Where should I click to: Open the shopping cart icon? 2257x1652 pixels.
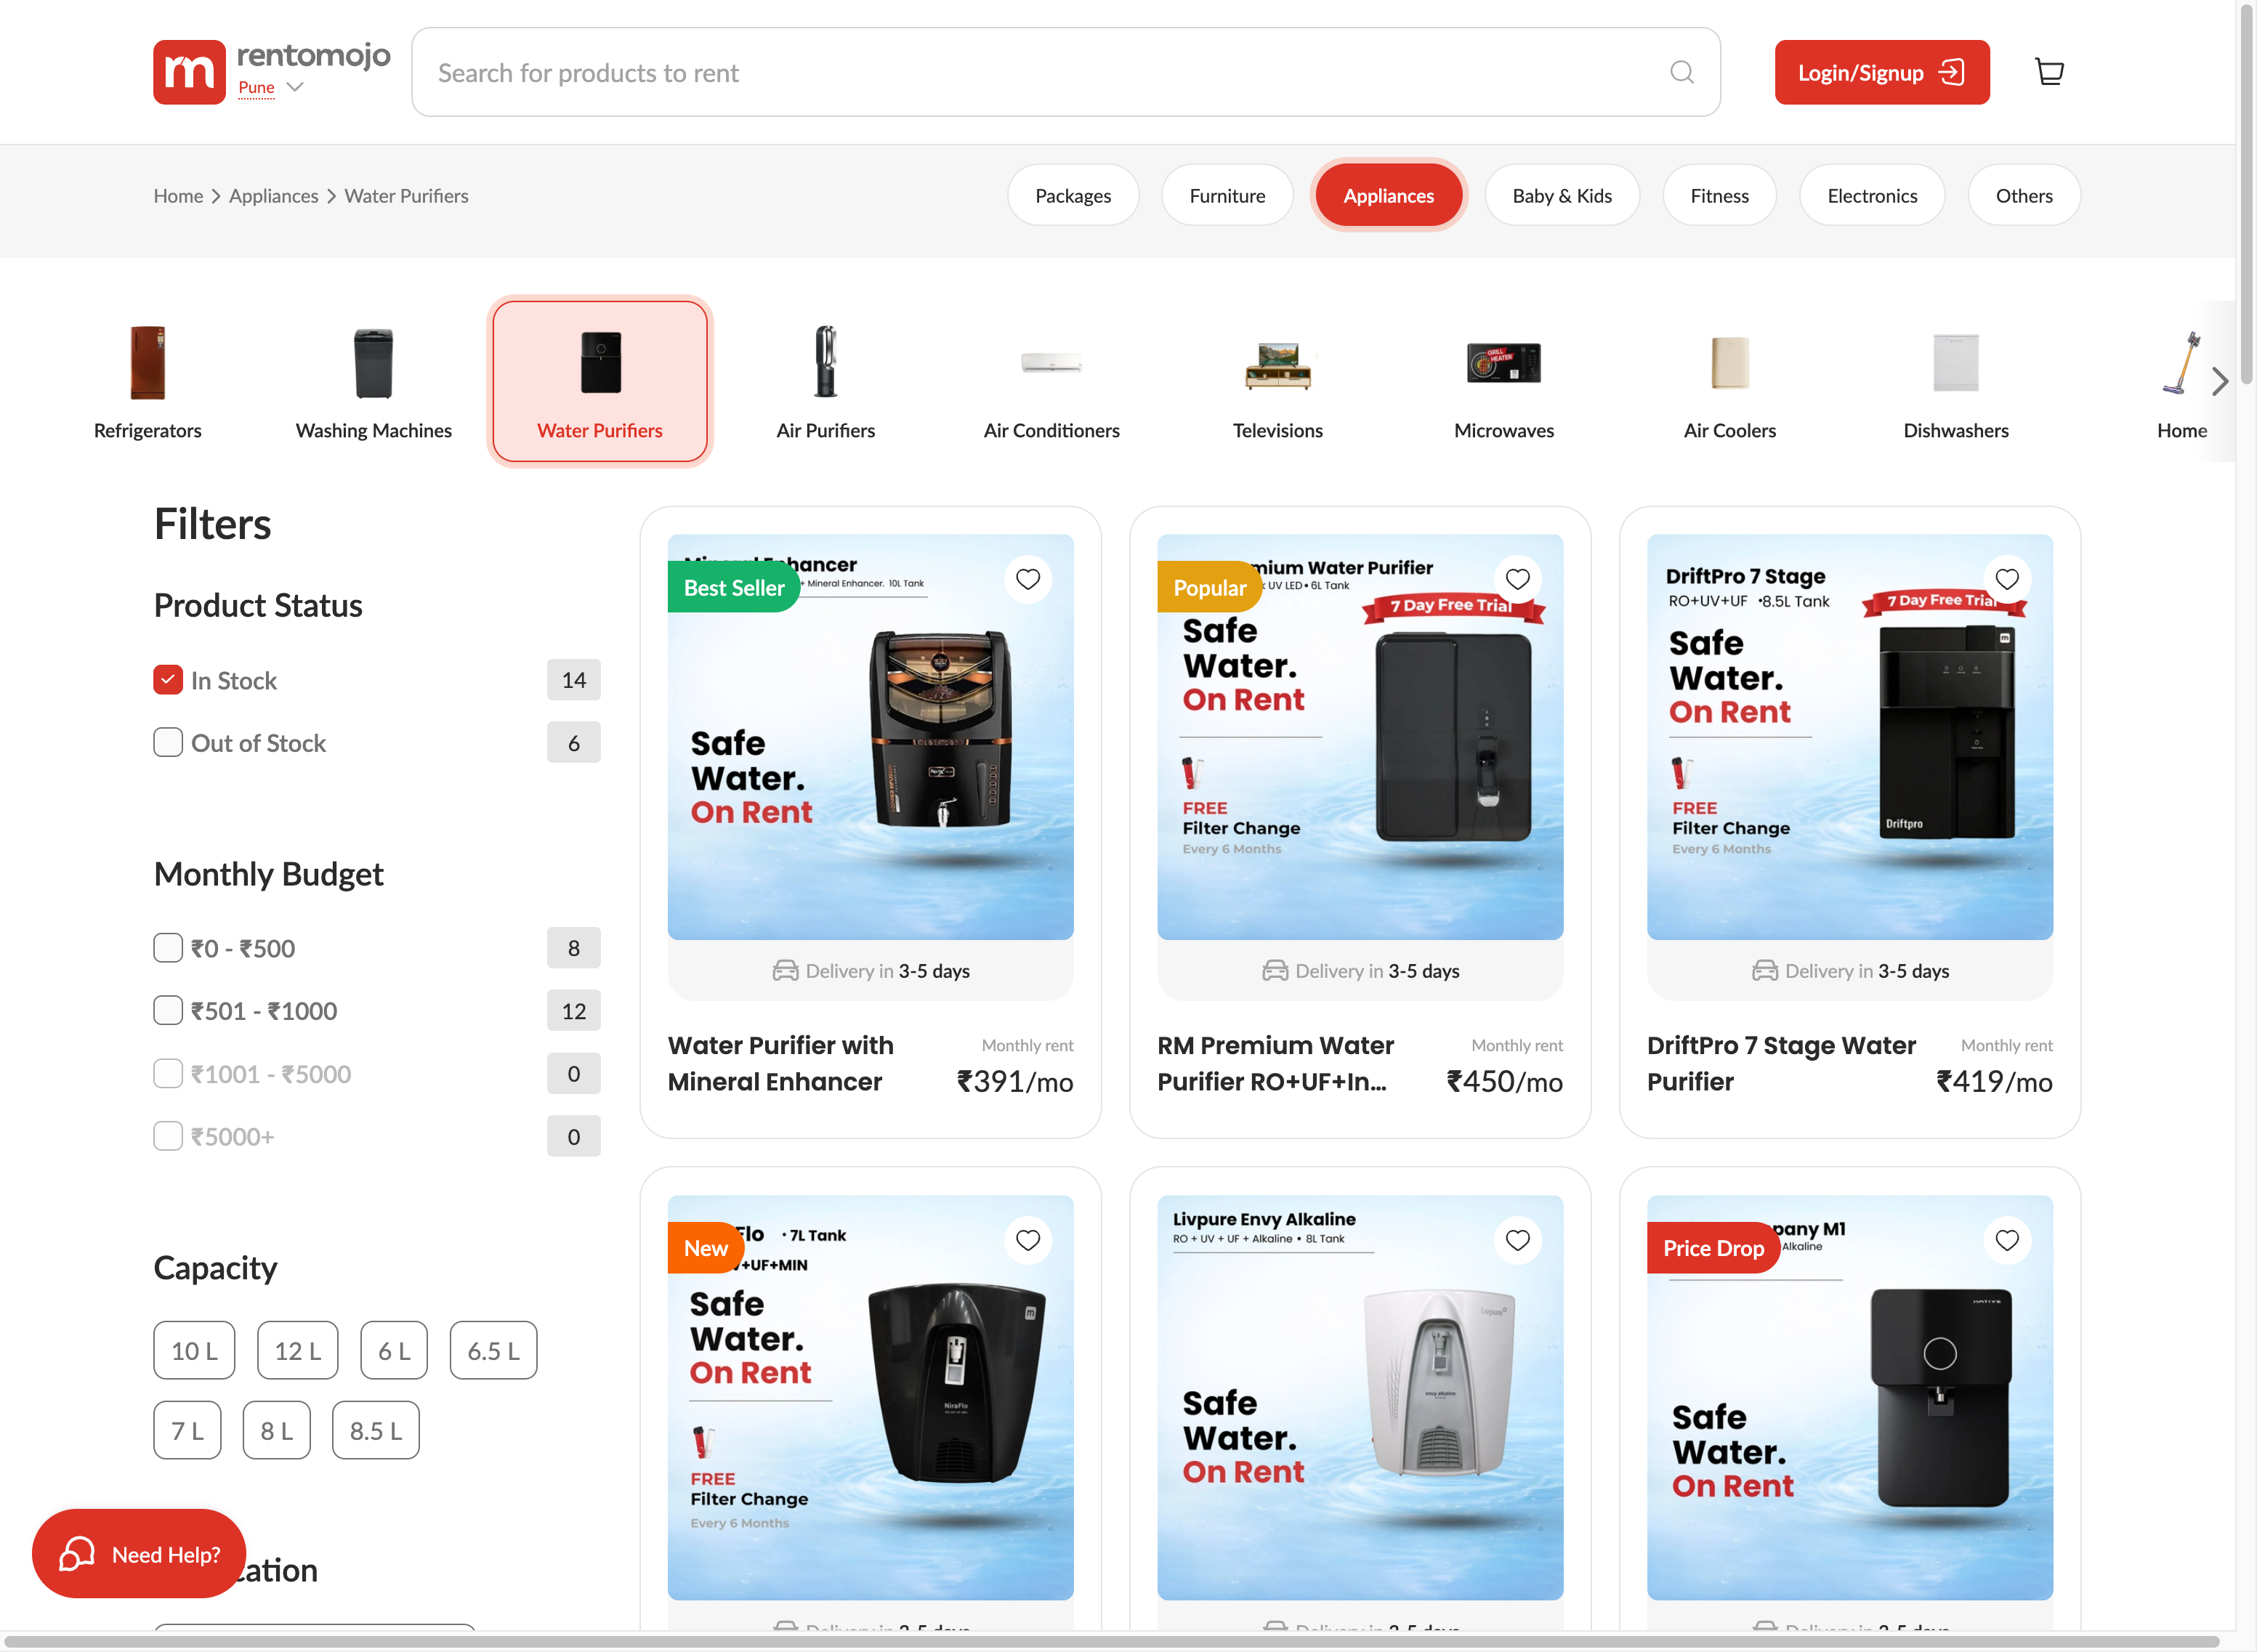[x=2049, y=72]
